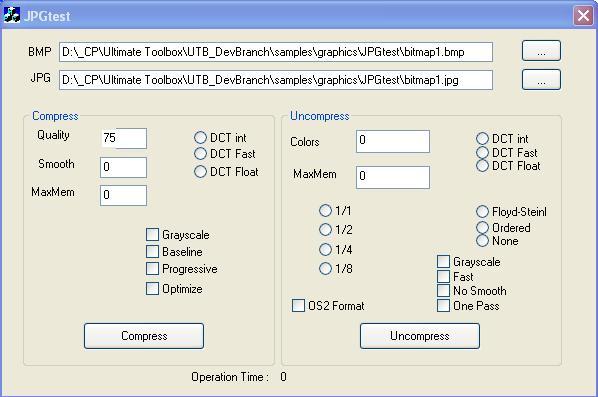Click the JPG file path field
This screenshot has width=598, height=397.
(x=276, y=80)
